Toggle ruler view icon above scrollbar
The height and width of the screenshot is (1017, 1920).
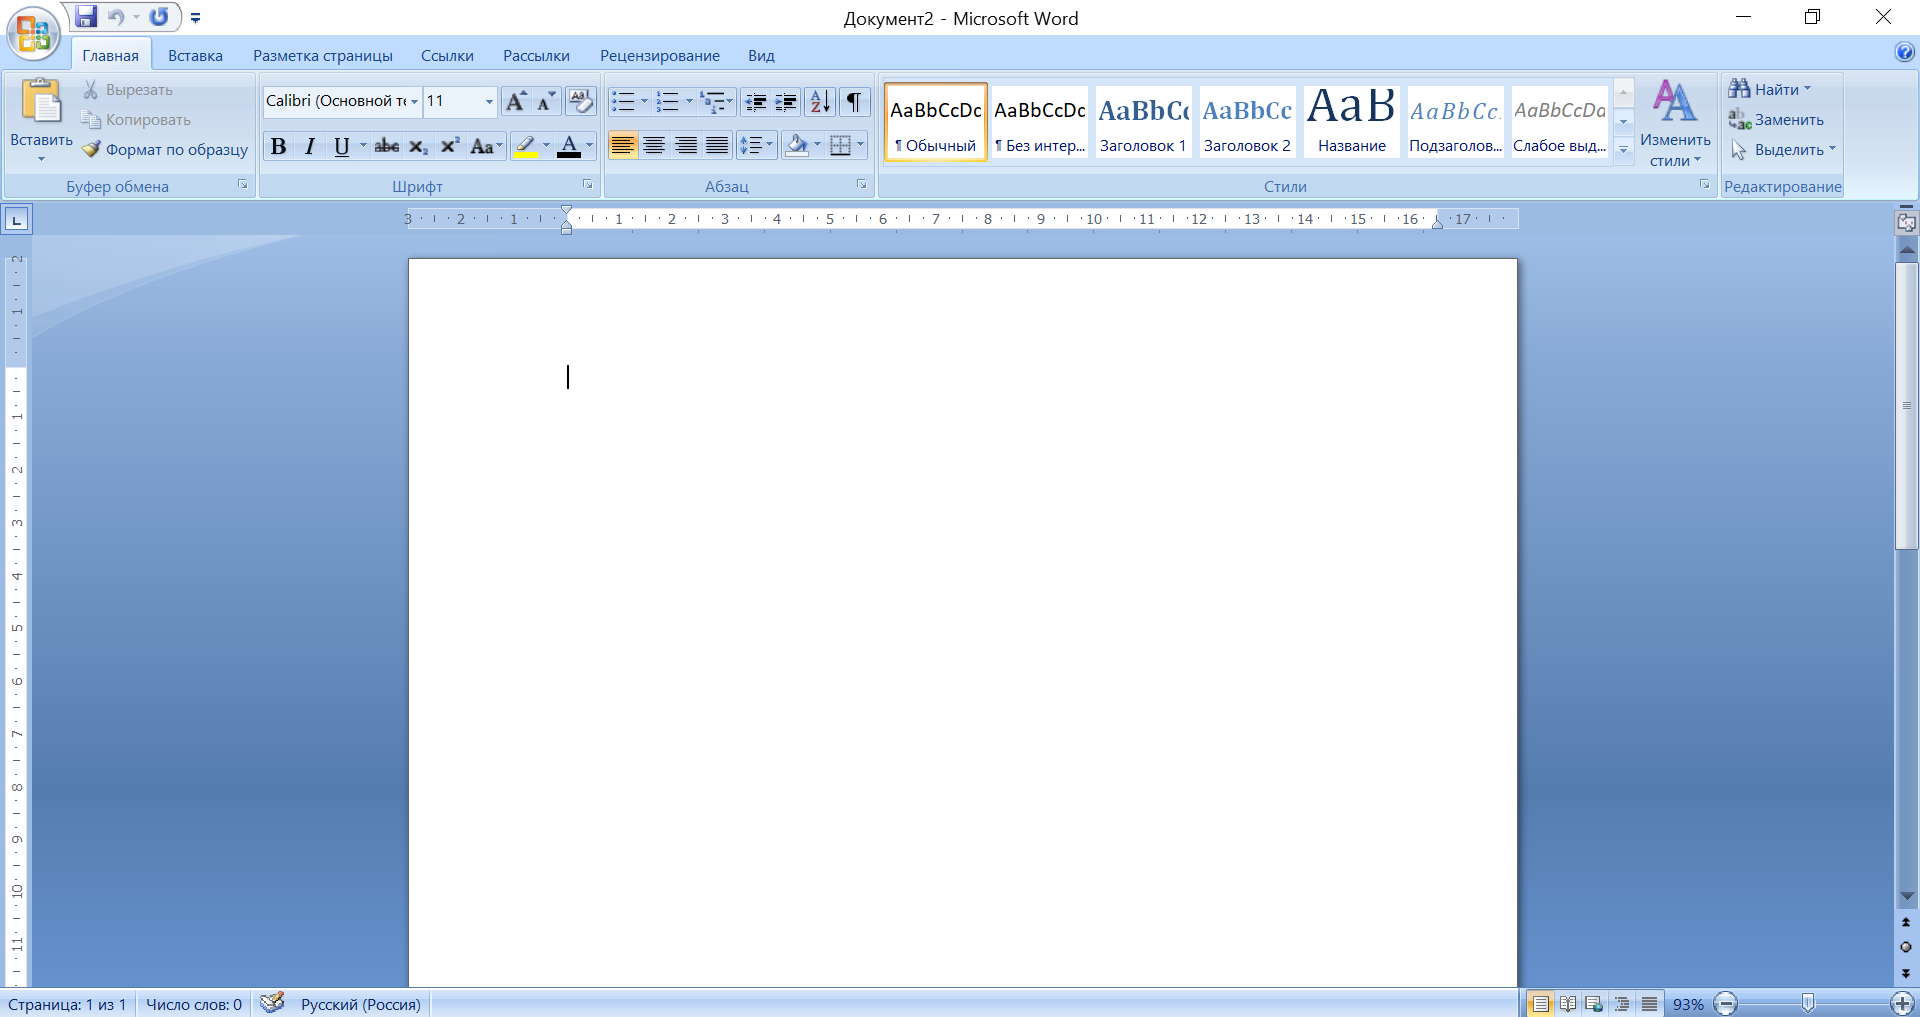click(x=1907, y=222)
